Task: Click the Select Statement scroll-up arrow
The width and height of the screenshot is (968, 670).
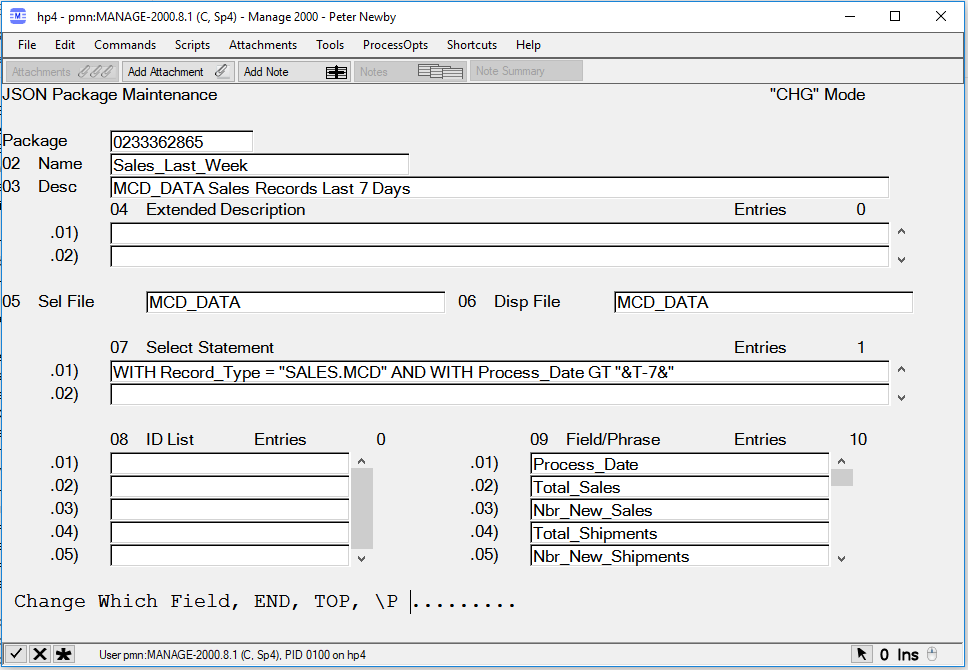Action: [901, 369]
